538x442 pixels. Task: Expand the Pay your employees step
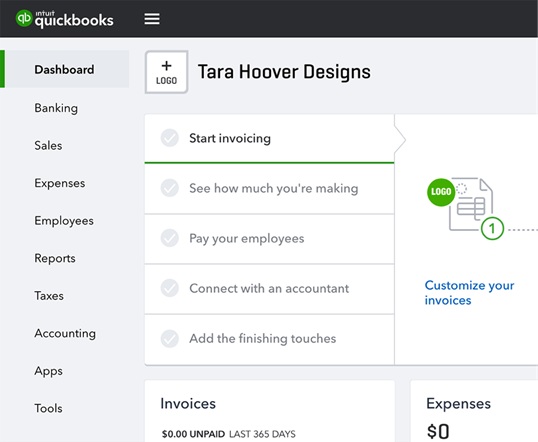(269, 239)
